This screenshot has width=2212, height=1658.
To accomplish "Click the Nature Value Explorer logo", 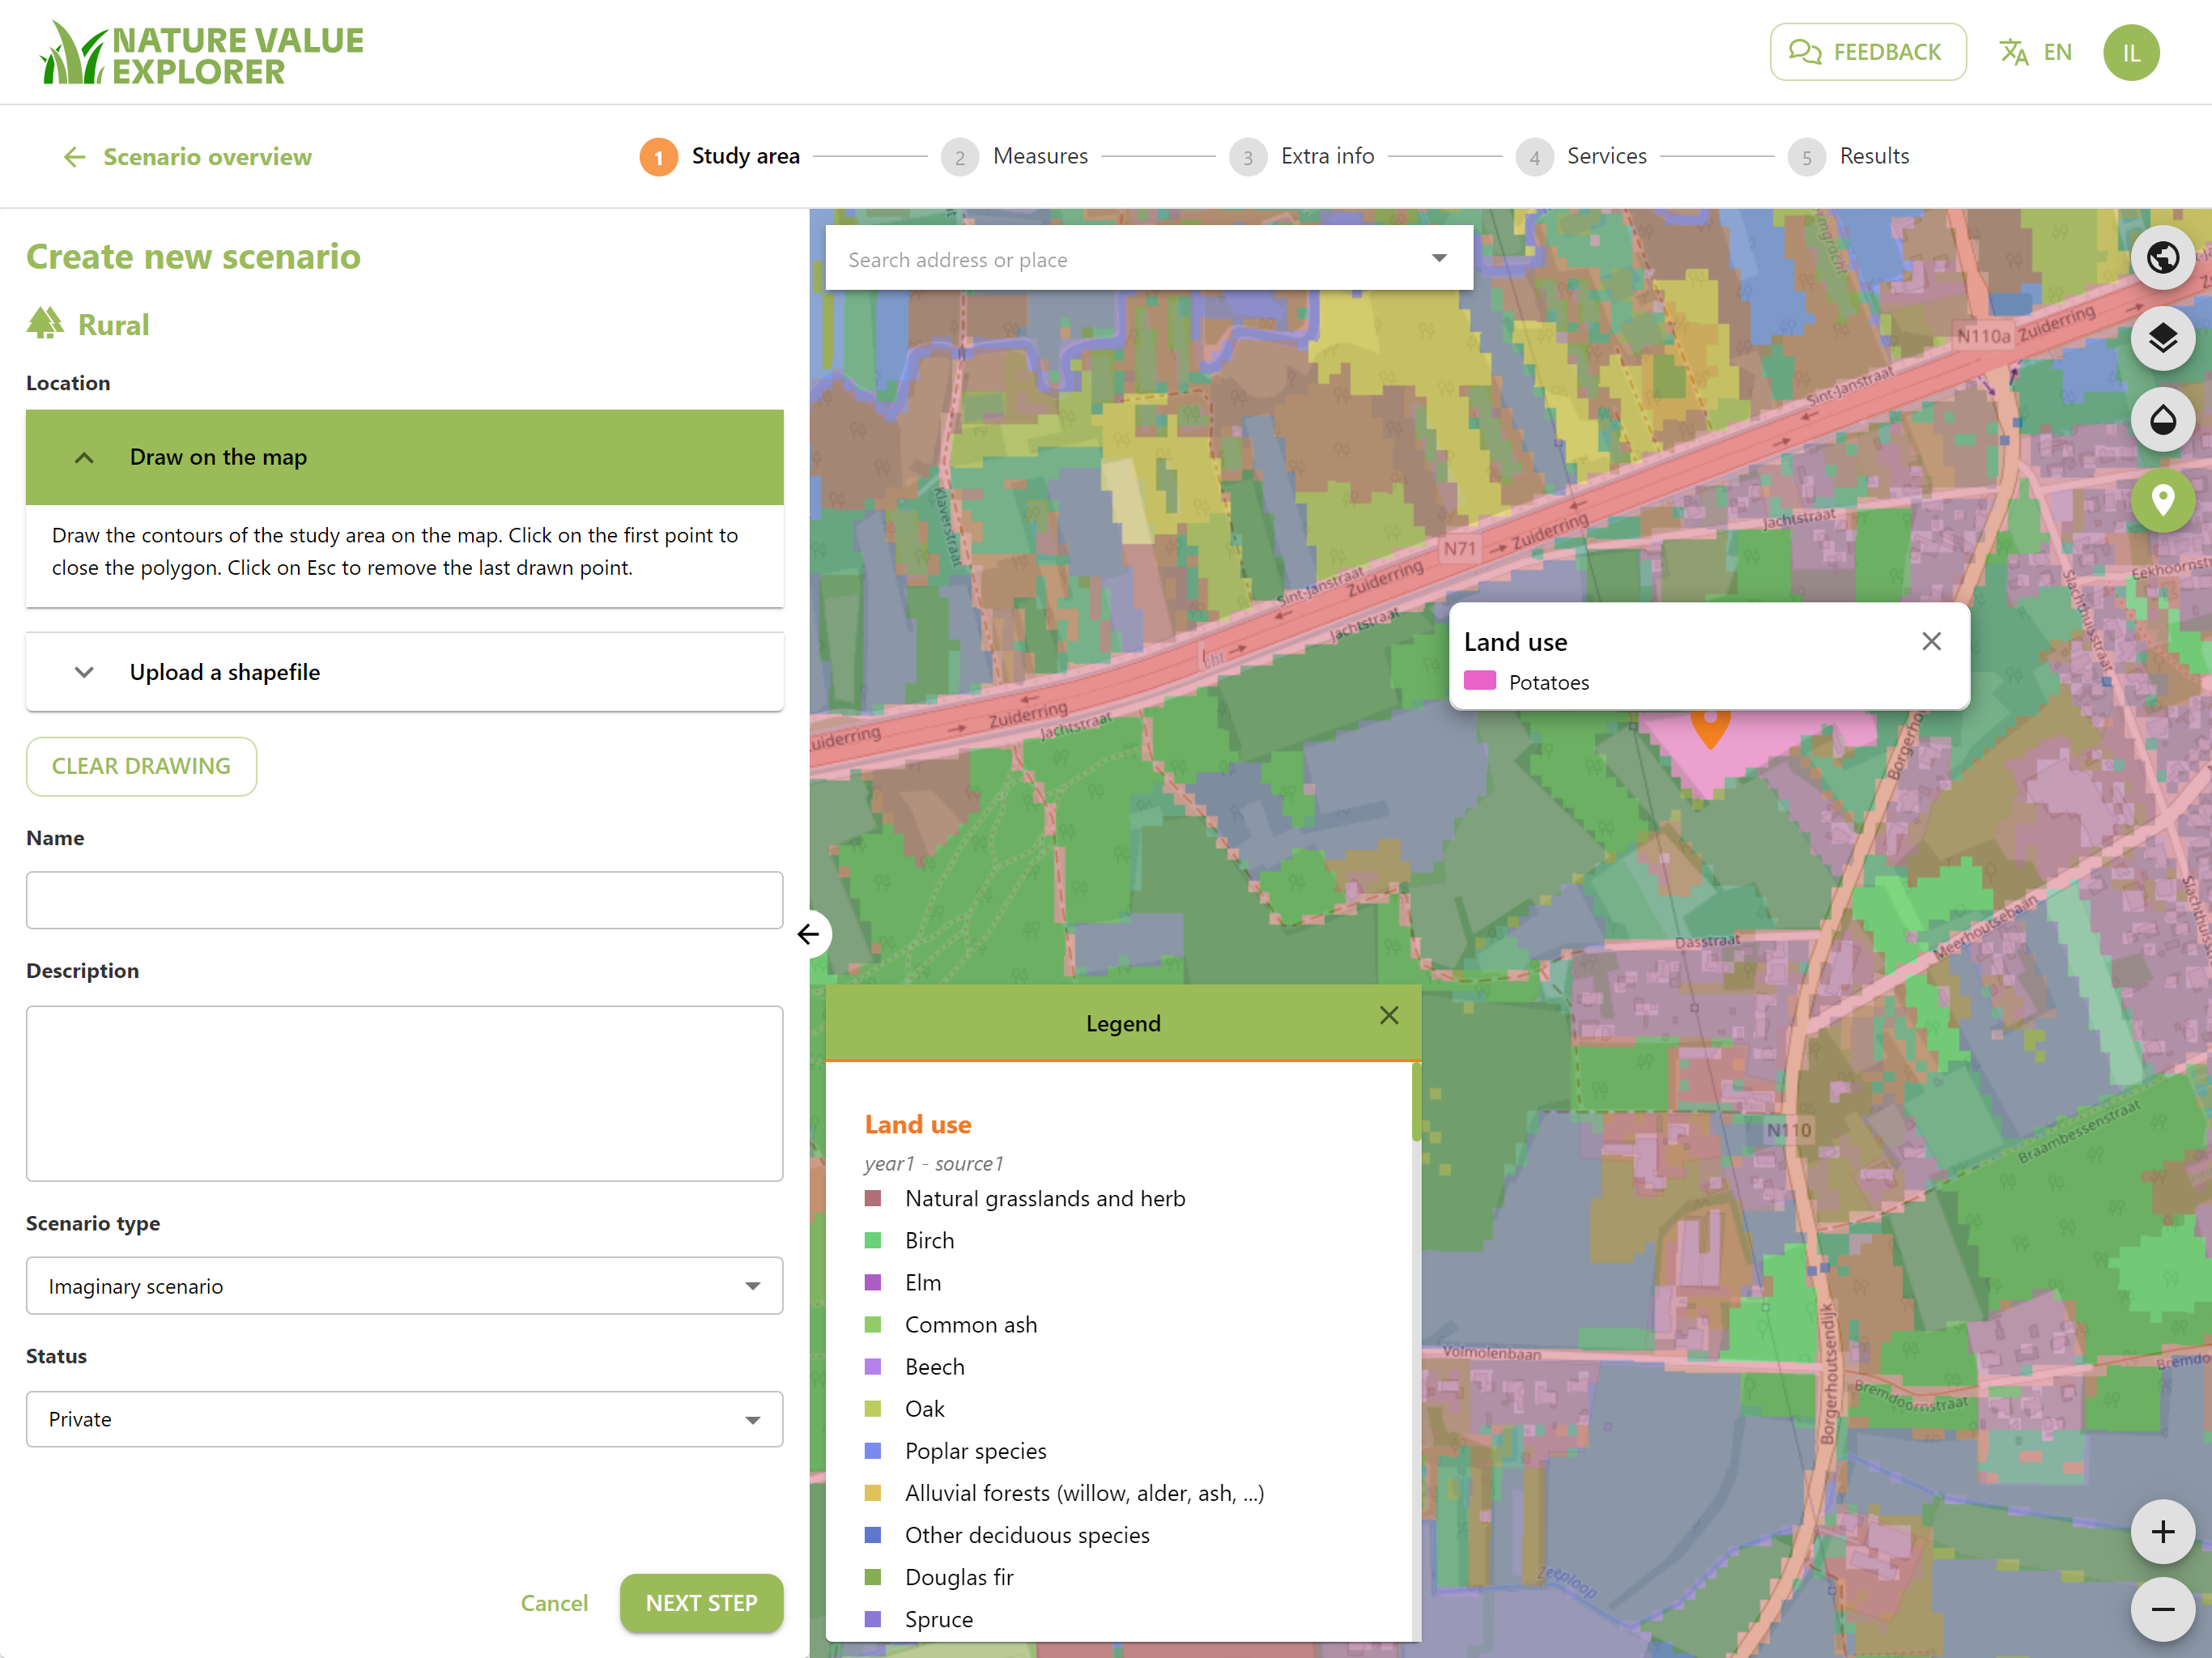I will coord(201,53).
